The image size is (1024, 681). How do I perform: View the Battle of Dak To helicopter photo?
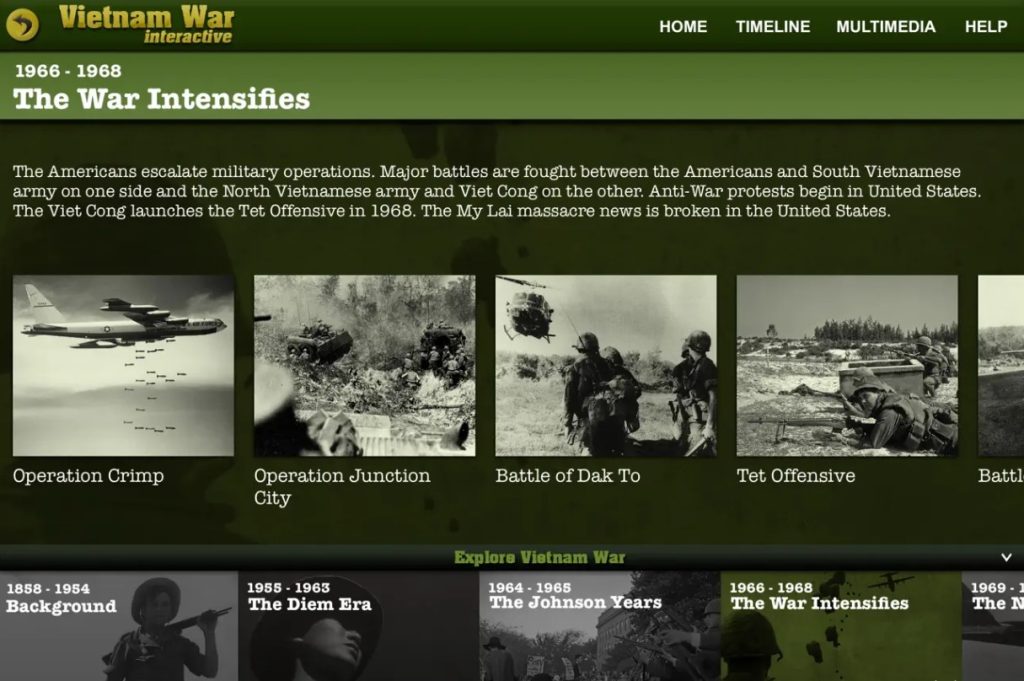click(604, 366)
